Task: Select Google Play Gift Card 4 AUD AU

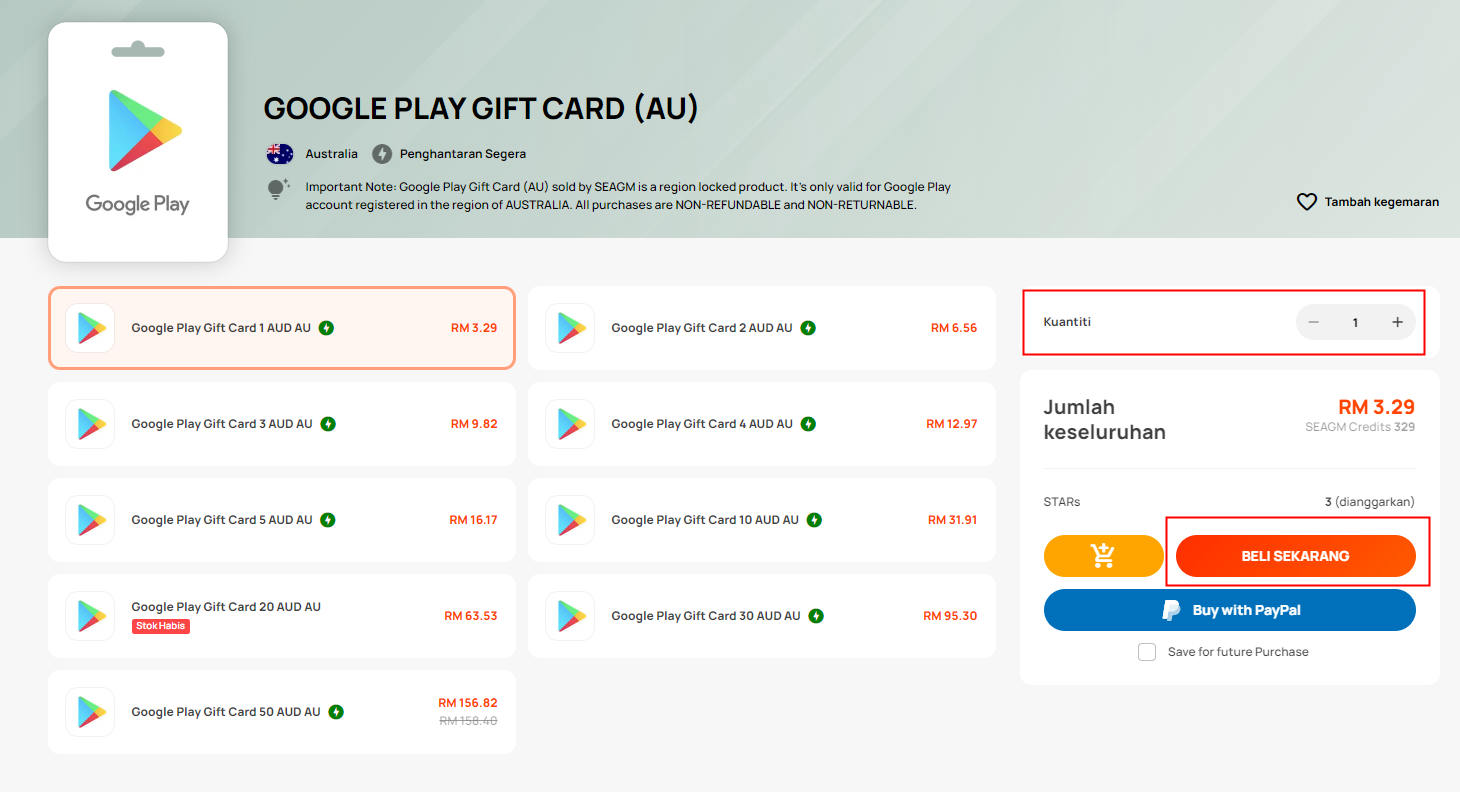Action: coord(762,424)
